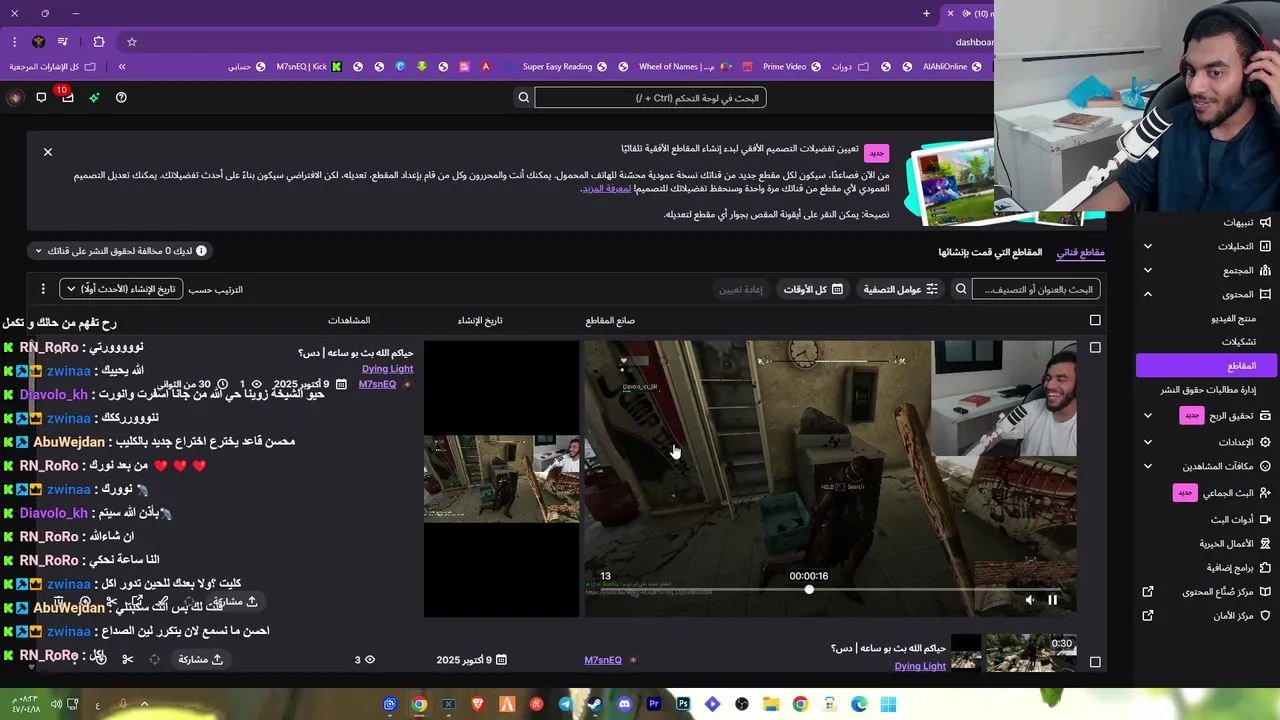Tick the checkbox of the first clip row
This screenshot has height=720, width=1280.
click(x=1095, y=347)
